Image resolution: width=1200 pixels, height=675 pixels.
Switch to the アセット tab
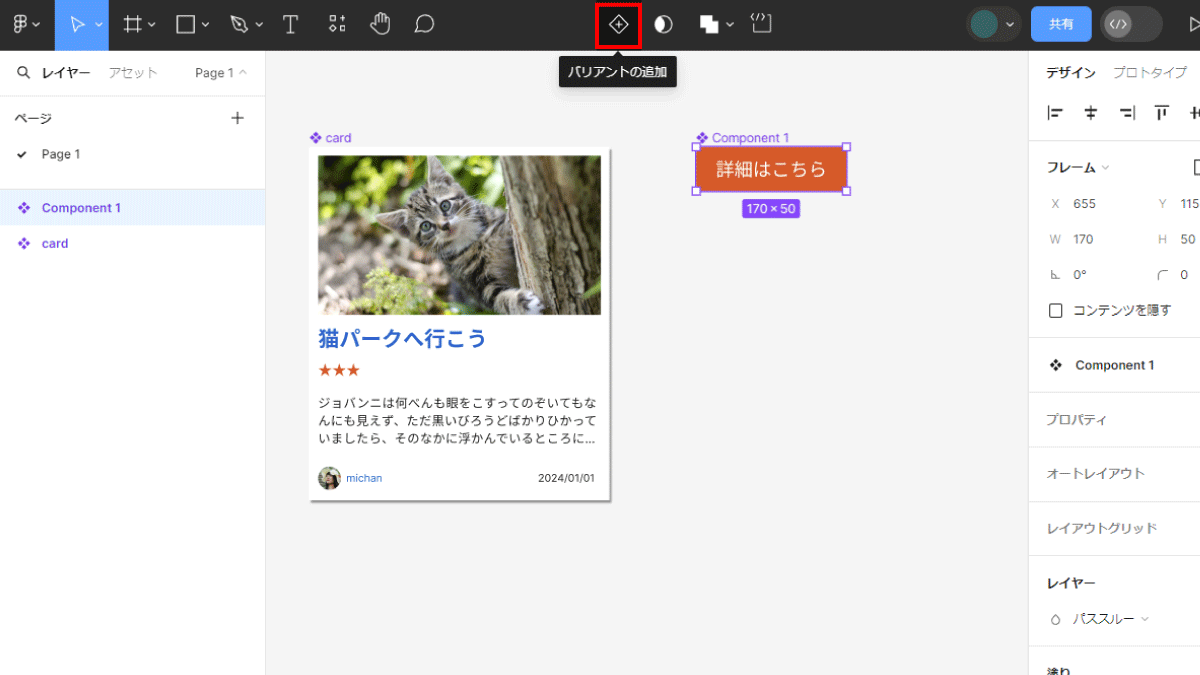tap(133, 73)
